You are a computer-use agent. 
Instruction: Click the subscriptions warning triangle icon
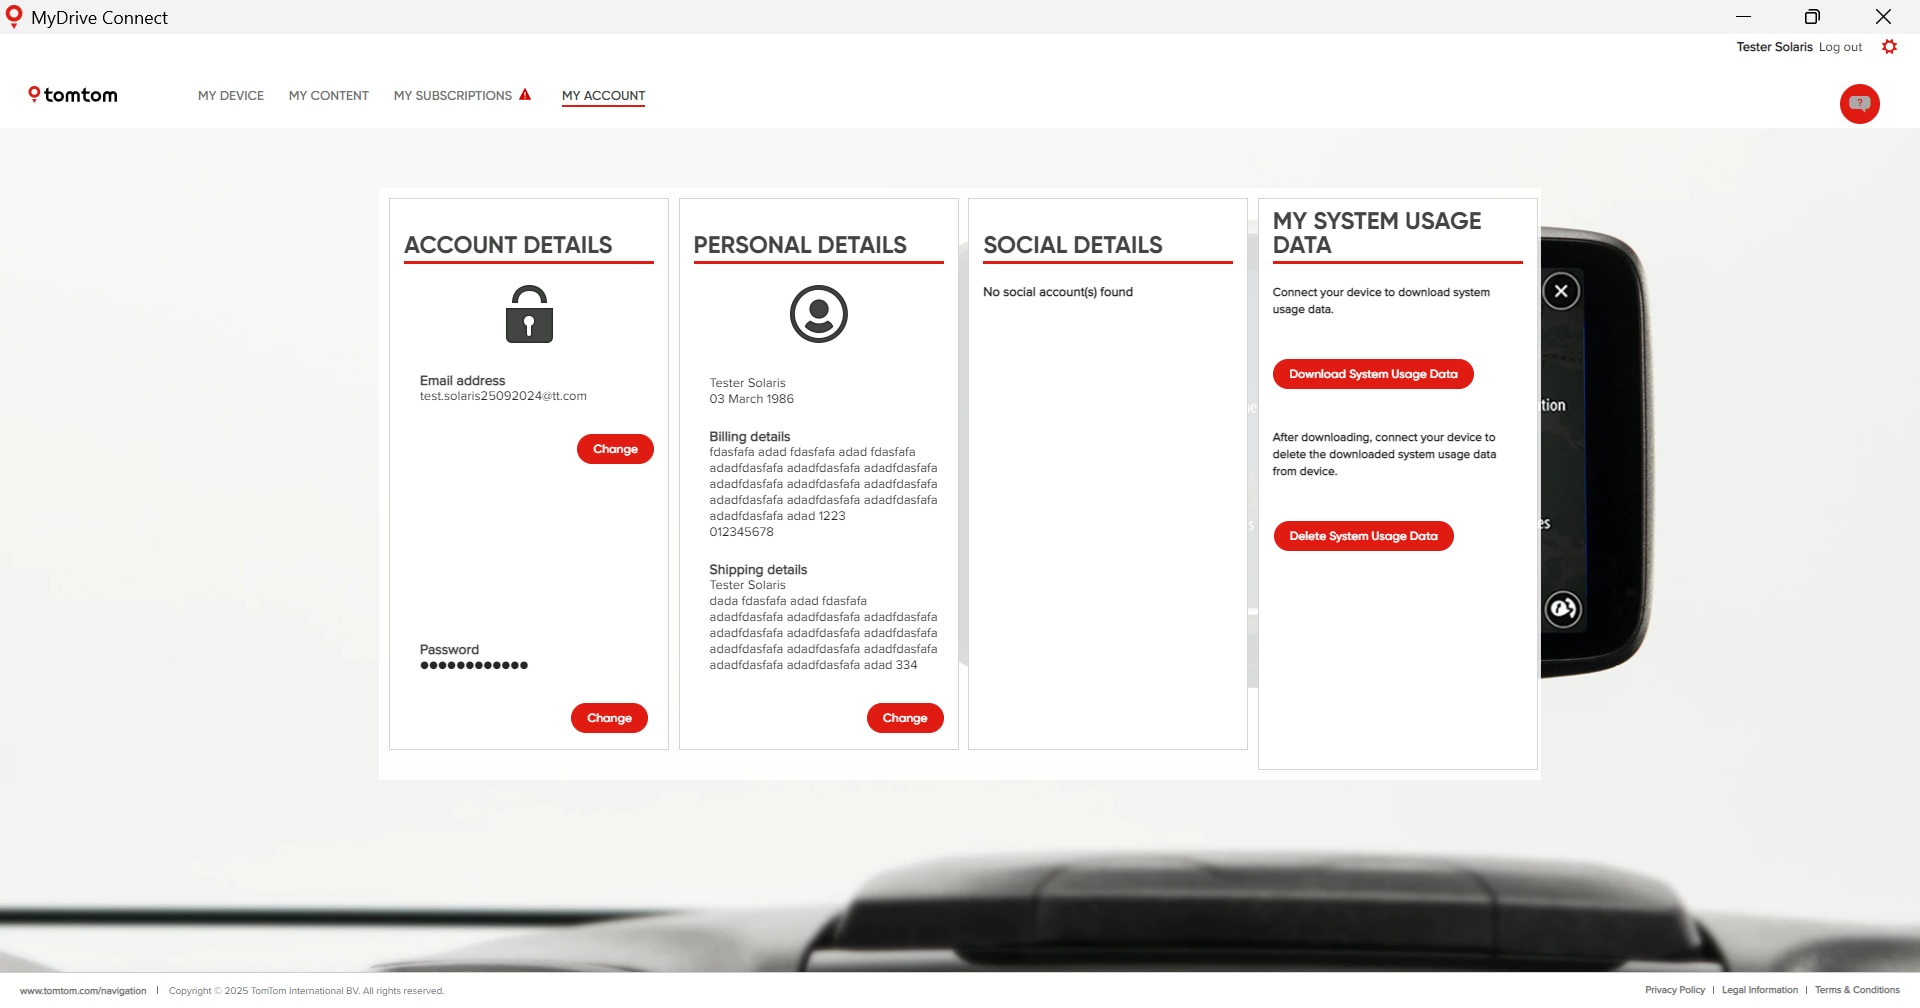tap(525, 95)
